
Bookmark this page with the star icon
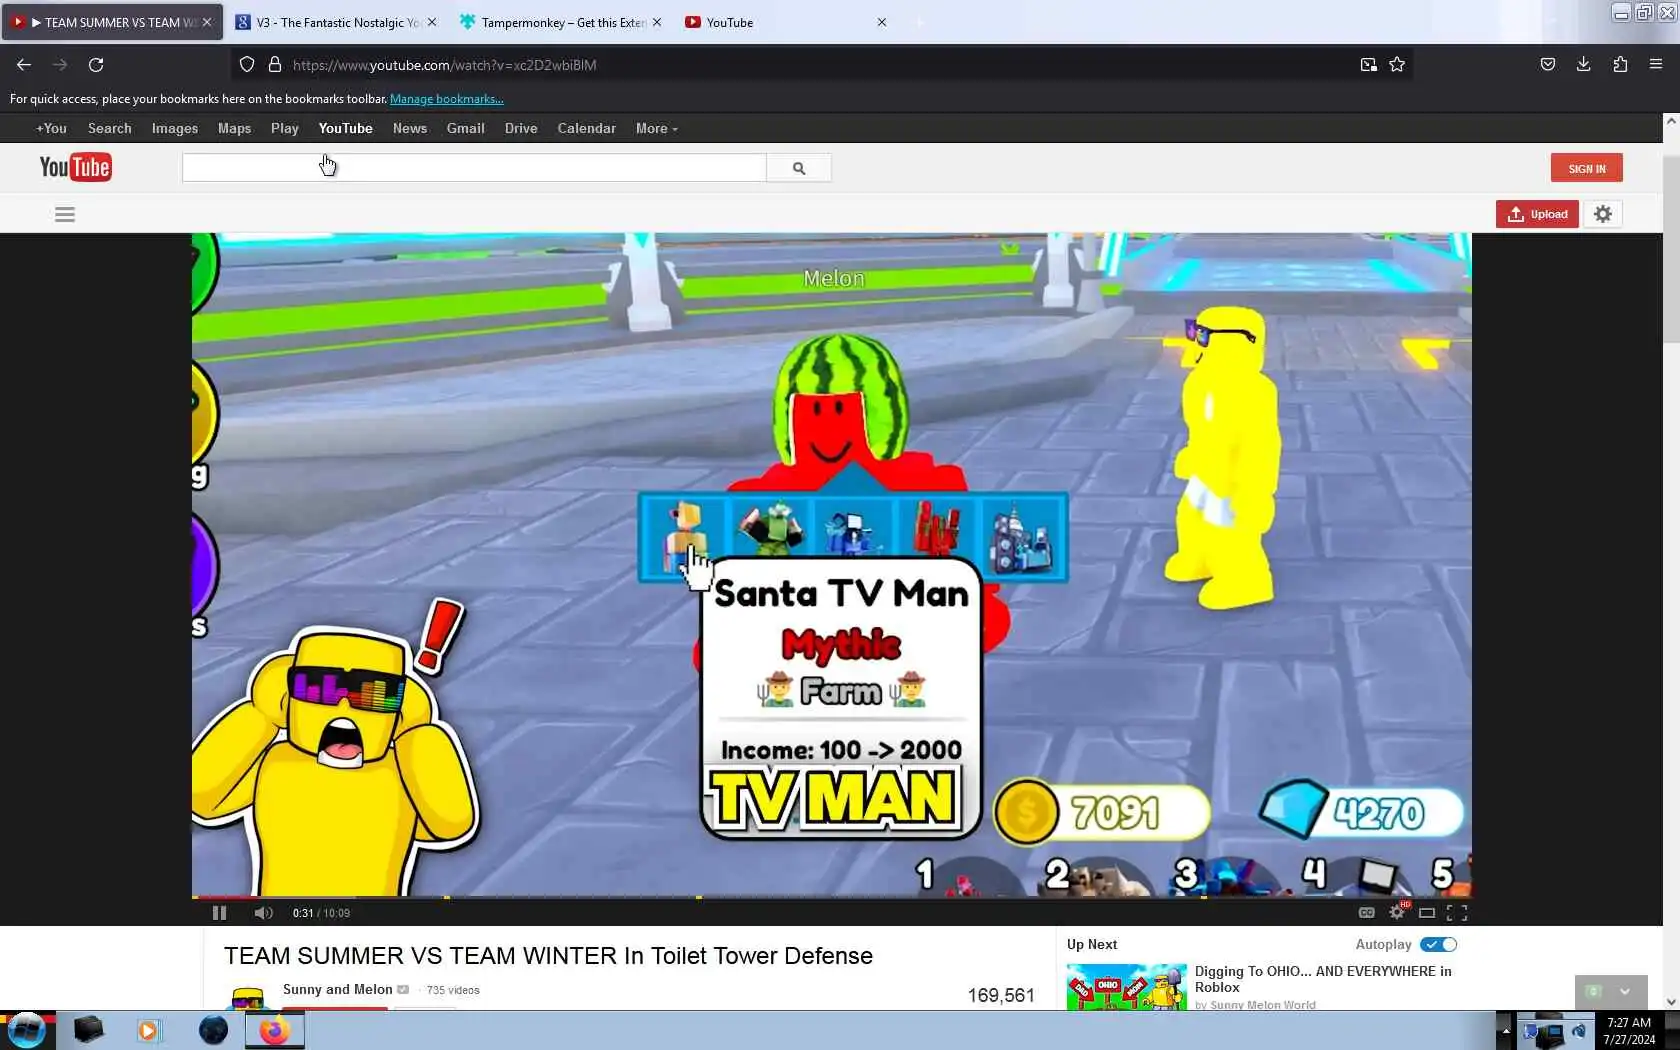[x=1397, y=65]
